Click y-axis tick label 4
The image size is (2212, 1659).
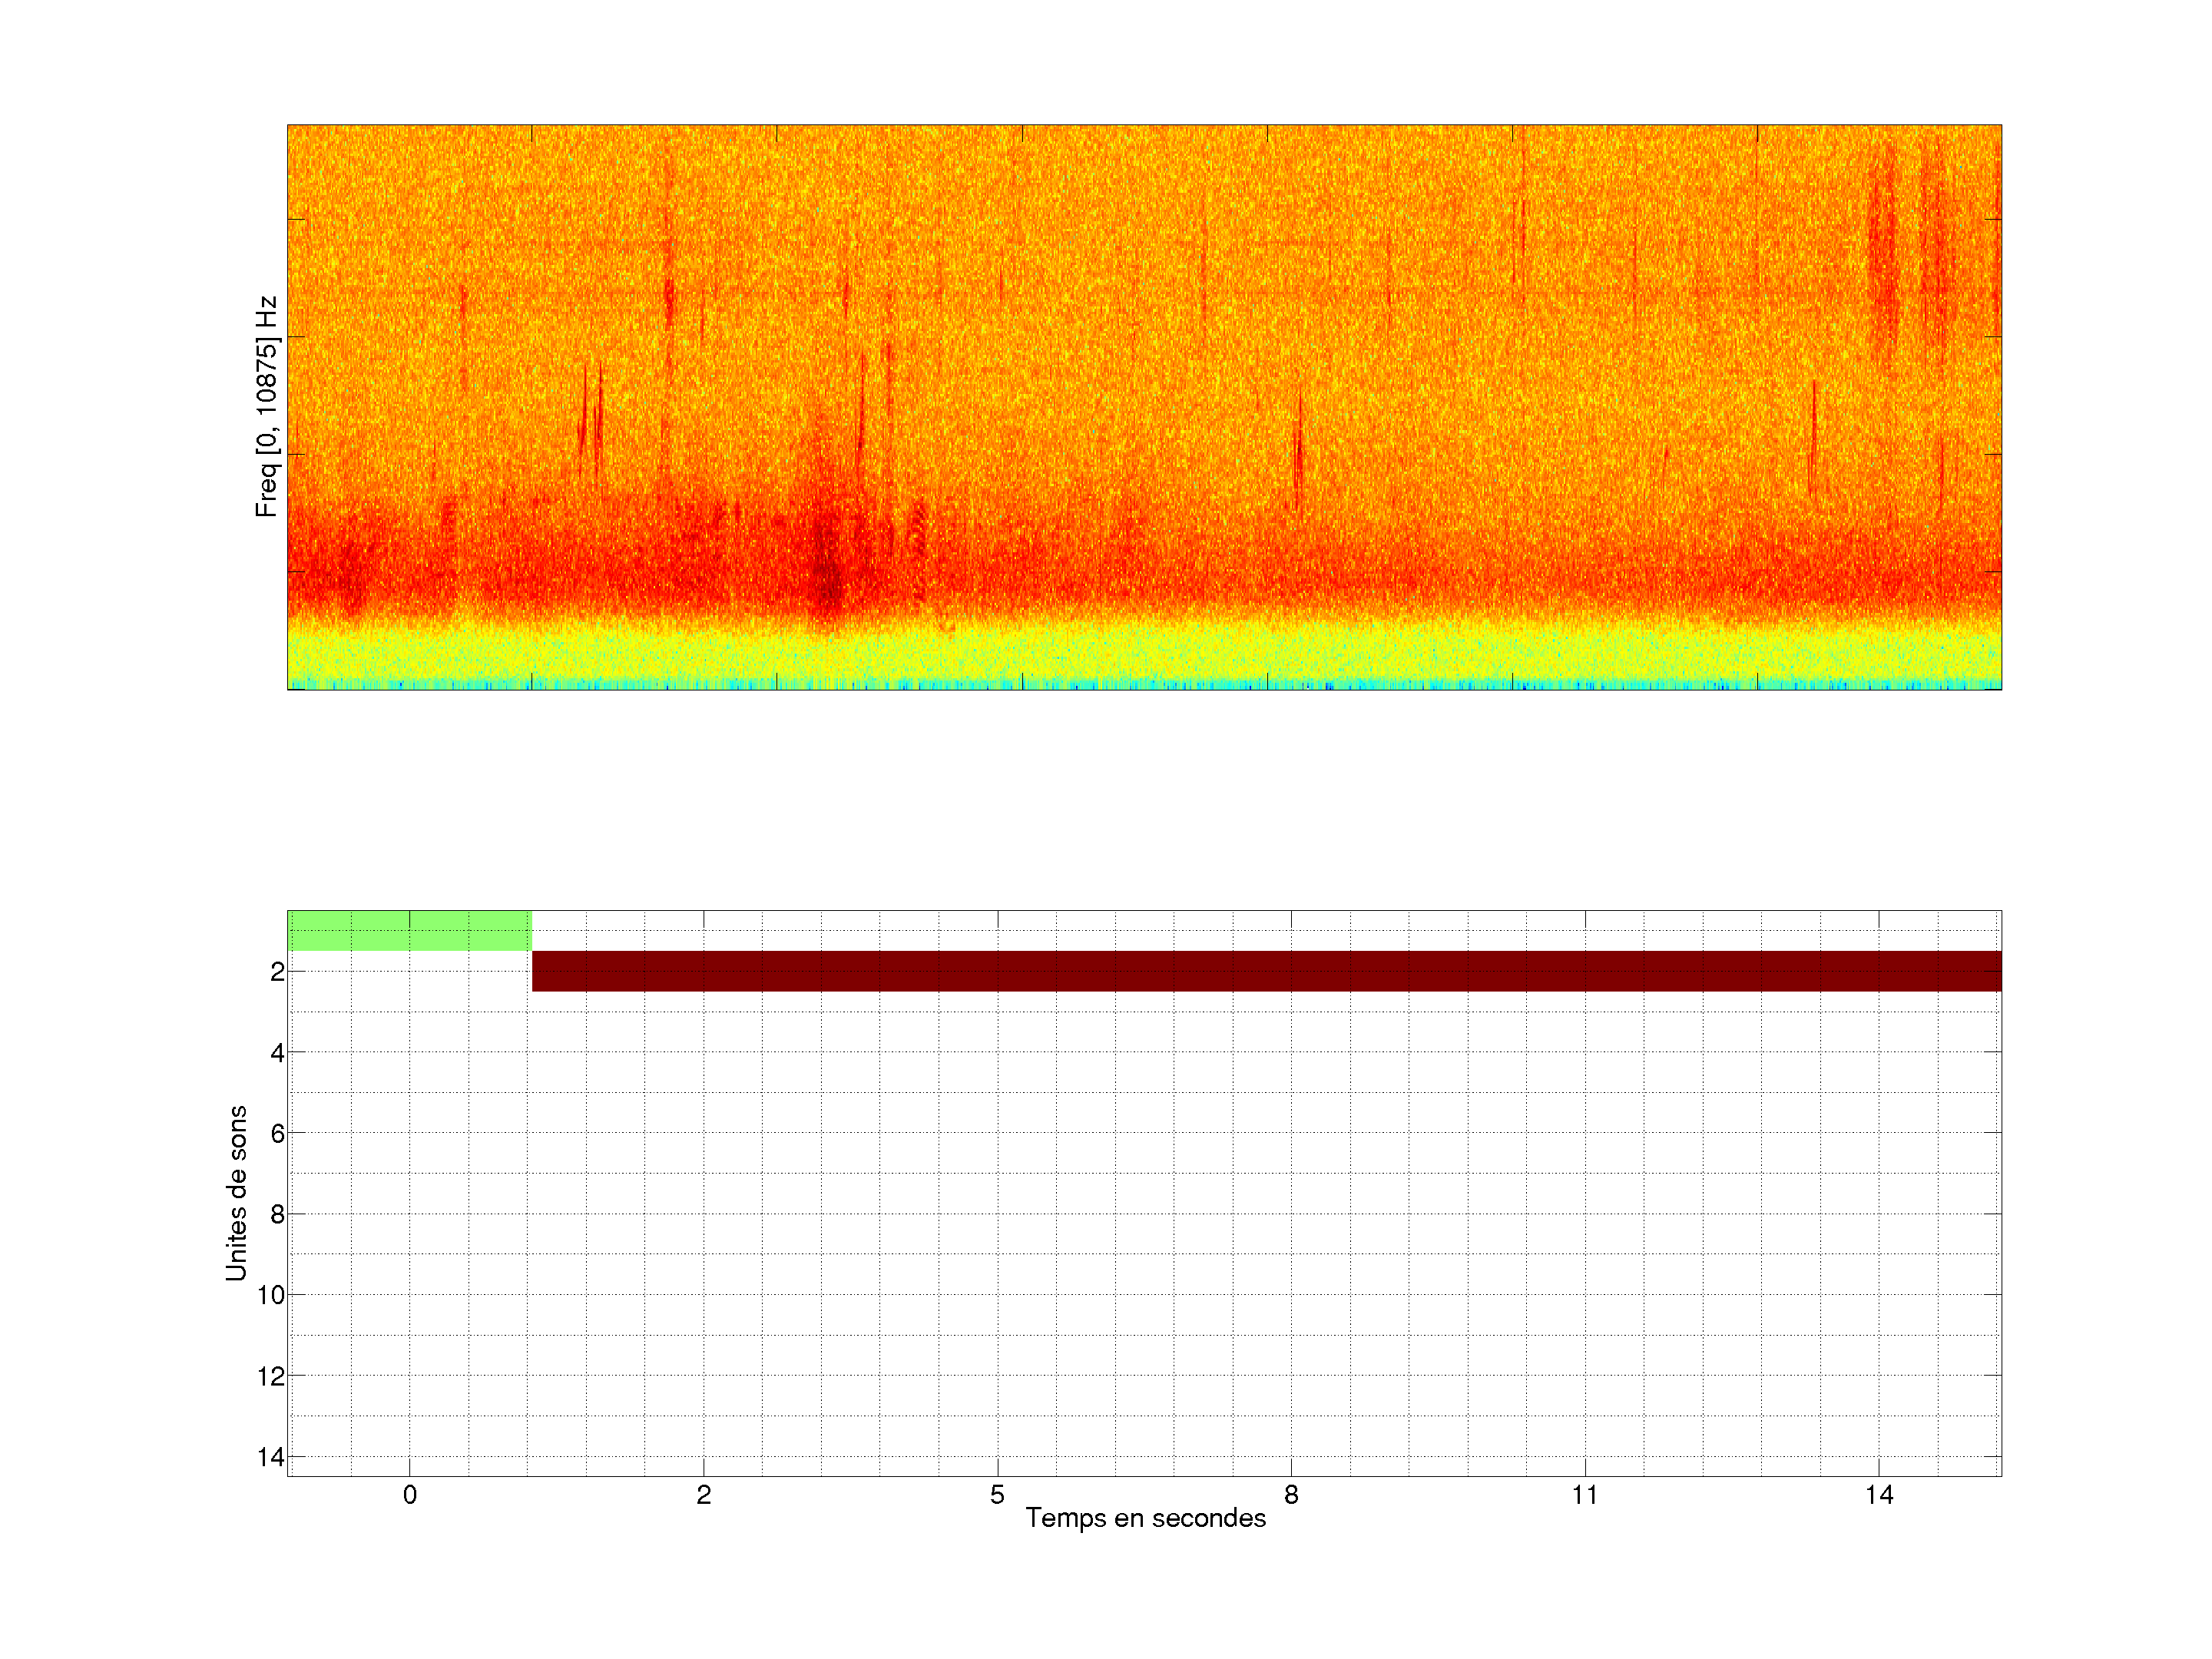pos(277,1053)
